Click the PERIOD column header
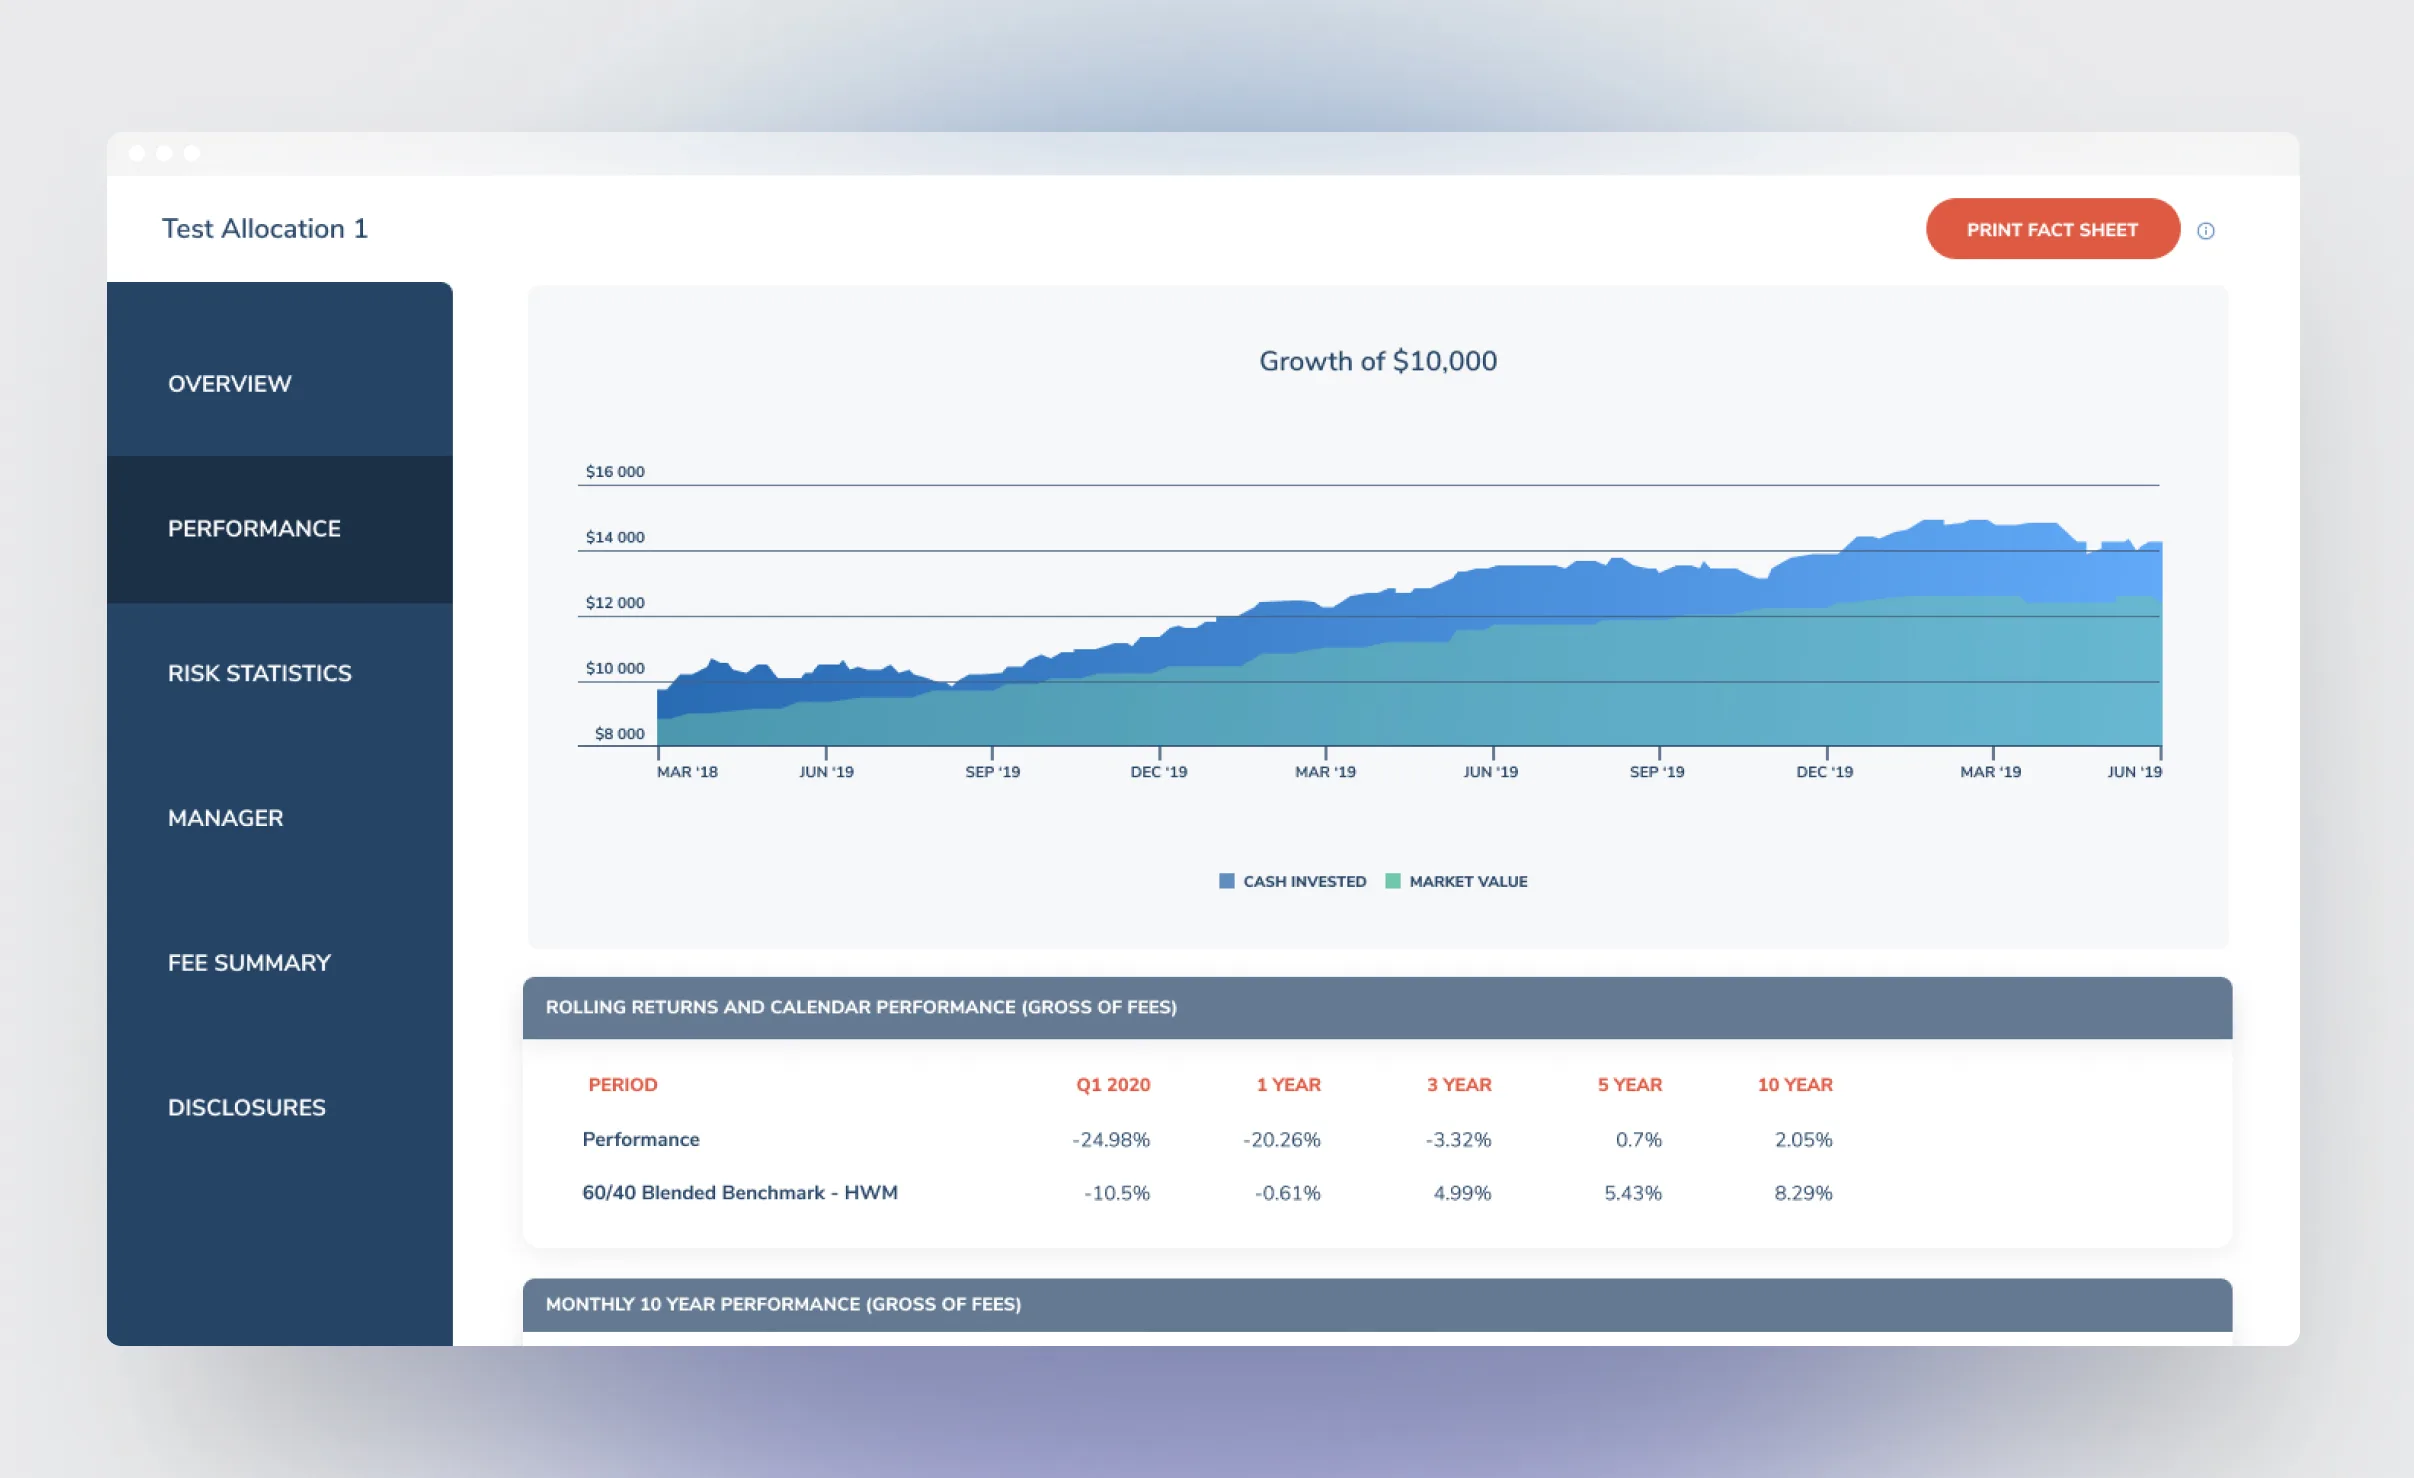 (x=622, y=1084)
